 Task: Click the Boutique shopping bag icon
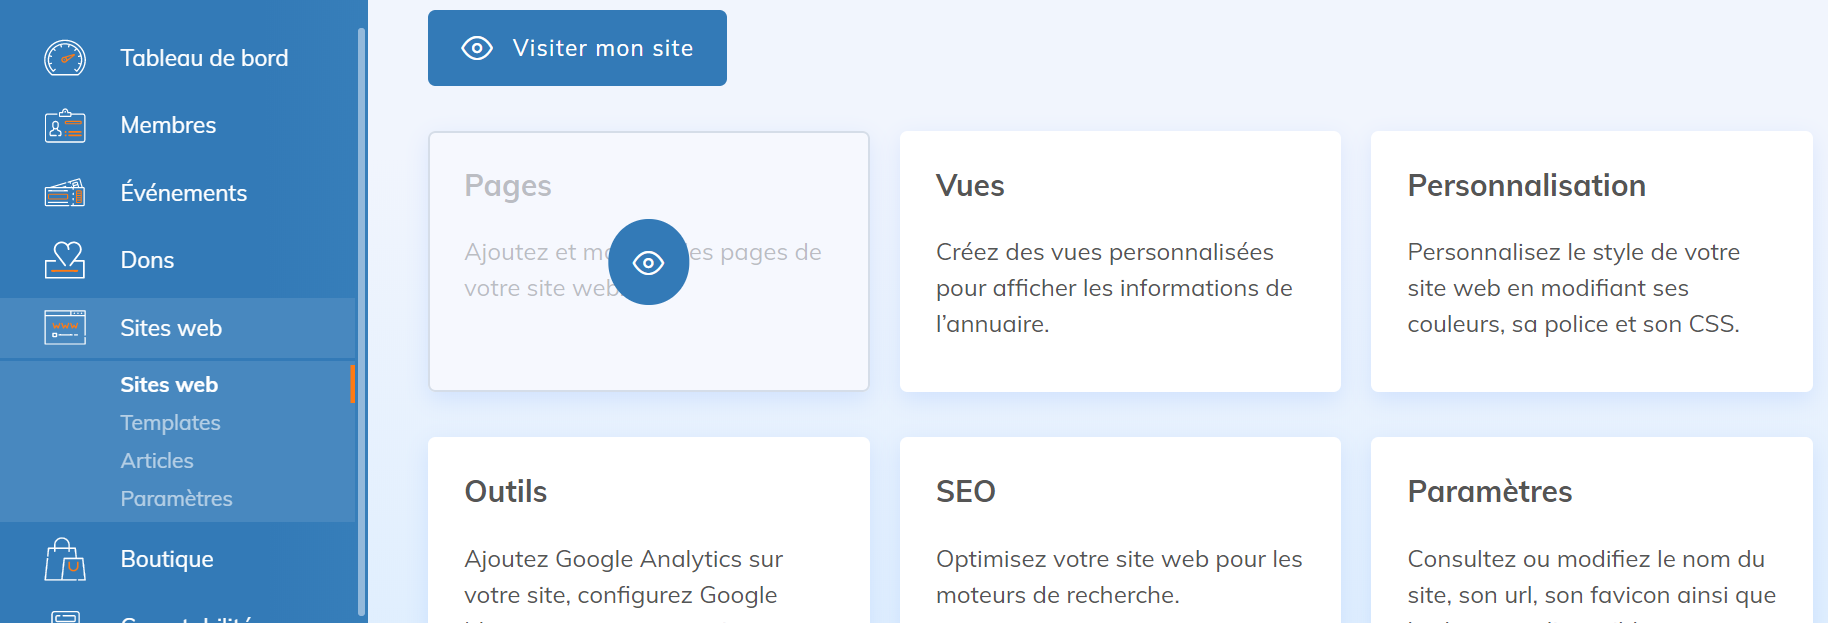[65, 559]
